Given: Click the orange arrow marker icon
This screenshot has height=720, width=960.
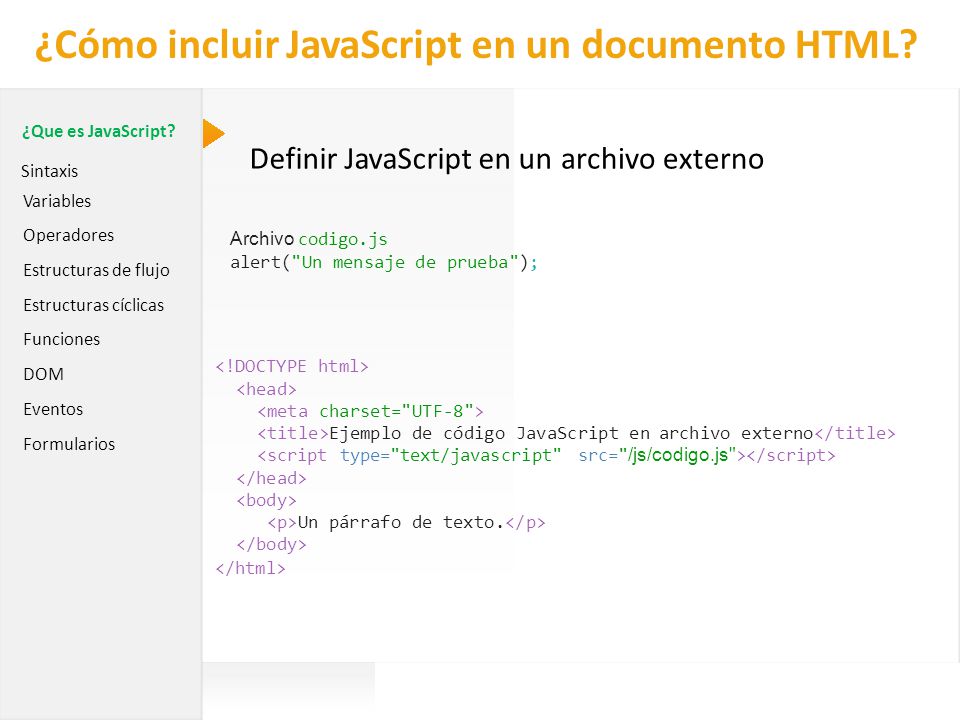Looking at the screenshot, I should tap(213, 133).
